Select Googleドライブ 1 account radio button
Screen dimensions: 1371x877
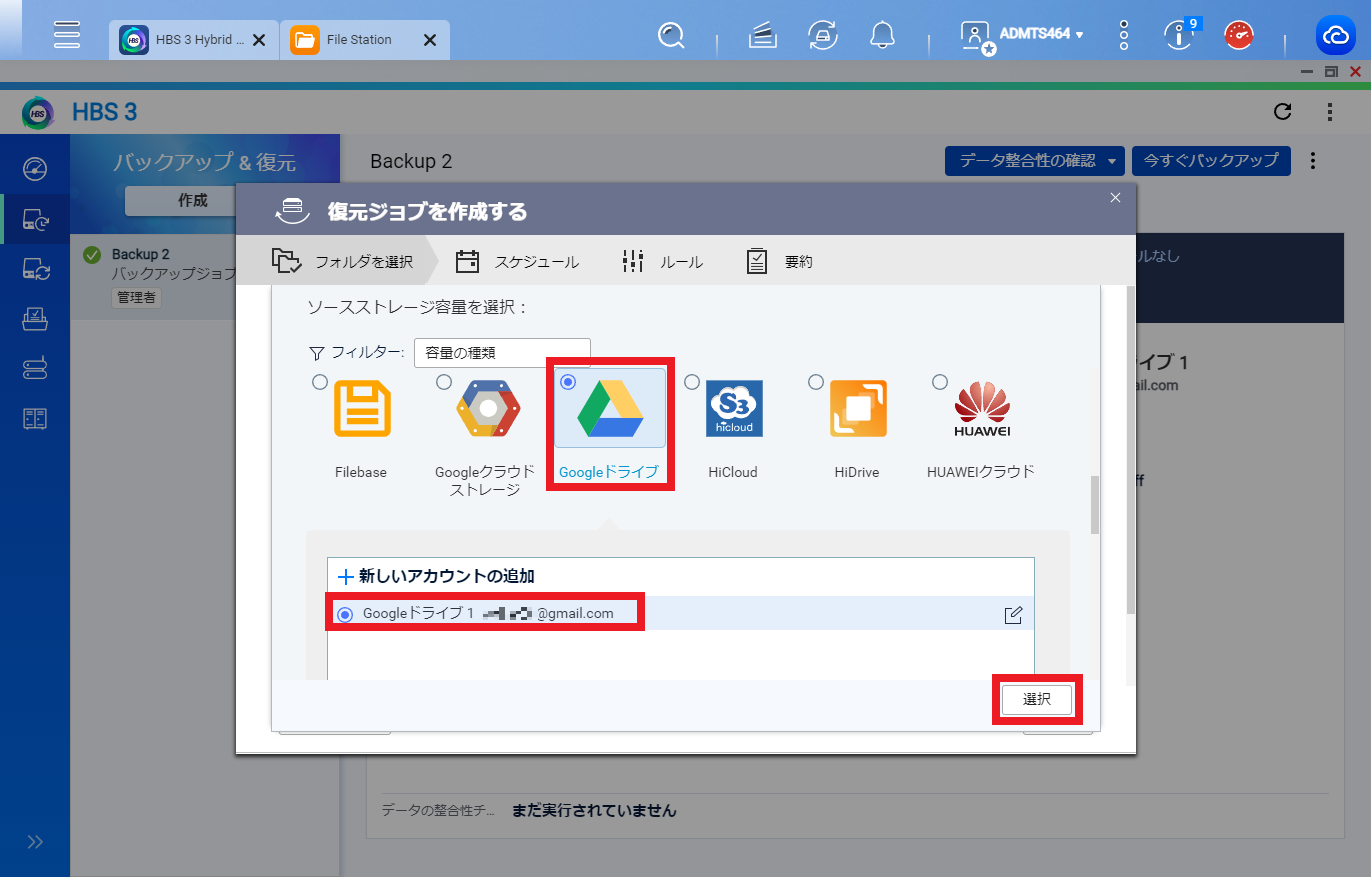tap(345, 614)
